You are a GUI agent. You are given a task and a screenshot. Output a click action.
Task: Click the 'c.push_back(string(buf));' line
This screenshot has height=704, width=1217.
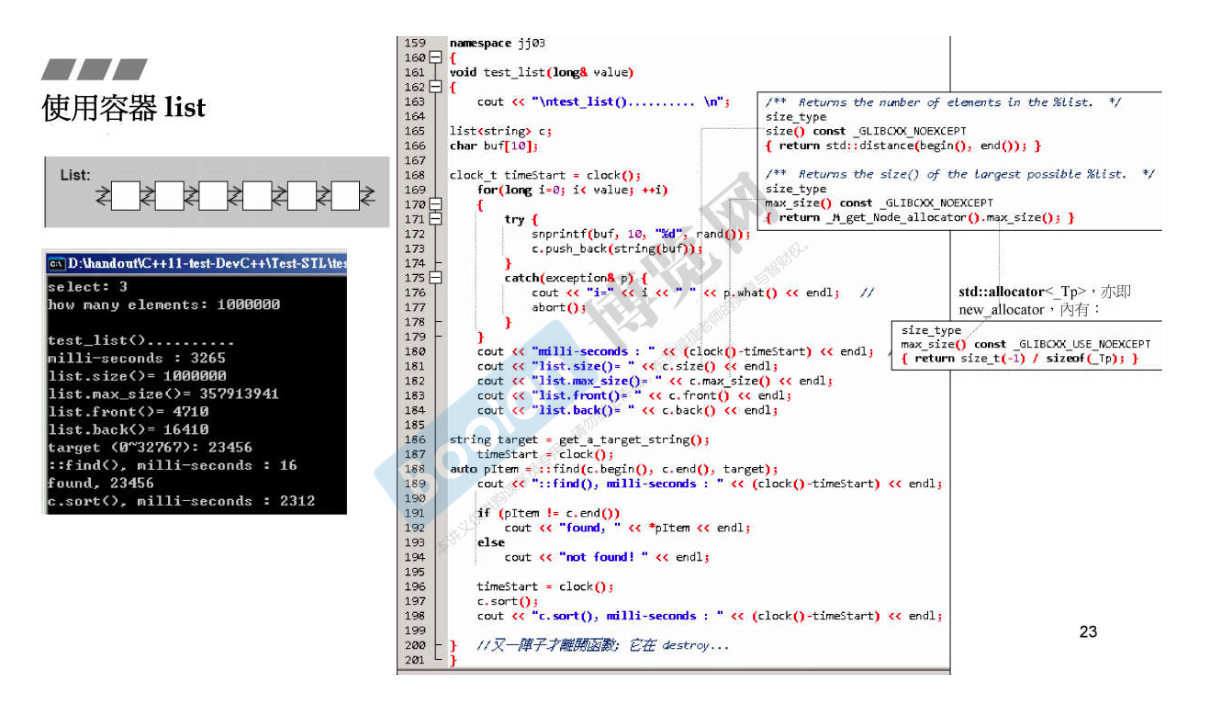[x=617, y=248]
